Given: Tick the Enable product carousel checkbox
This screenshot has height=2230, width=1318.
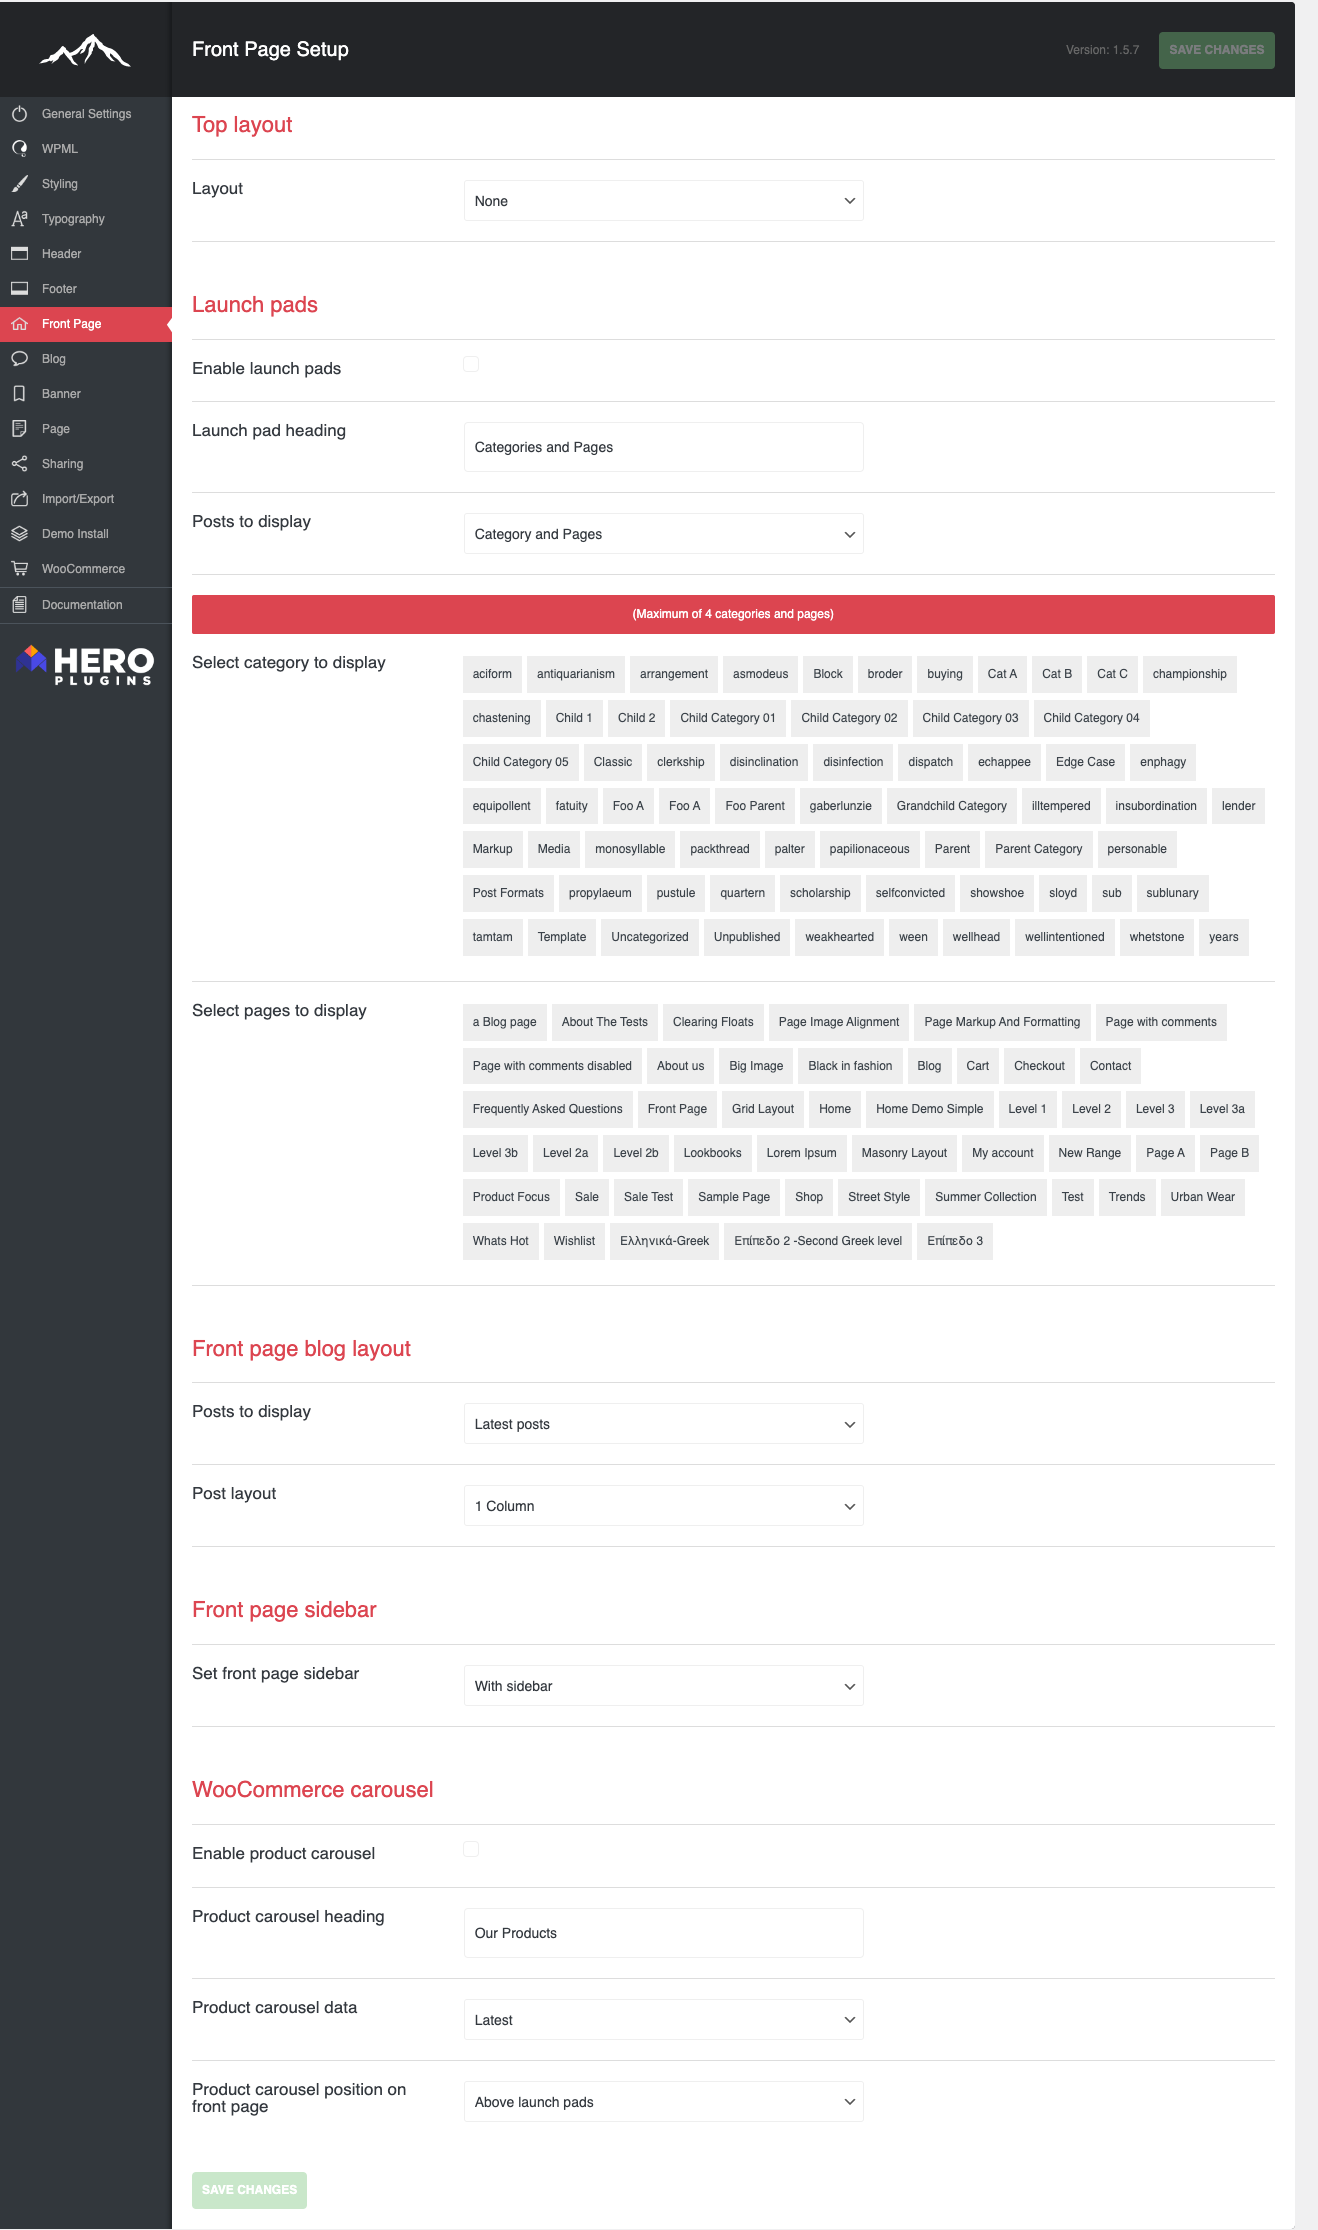Looking at the screenshot, I should tap(471, 1849).
